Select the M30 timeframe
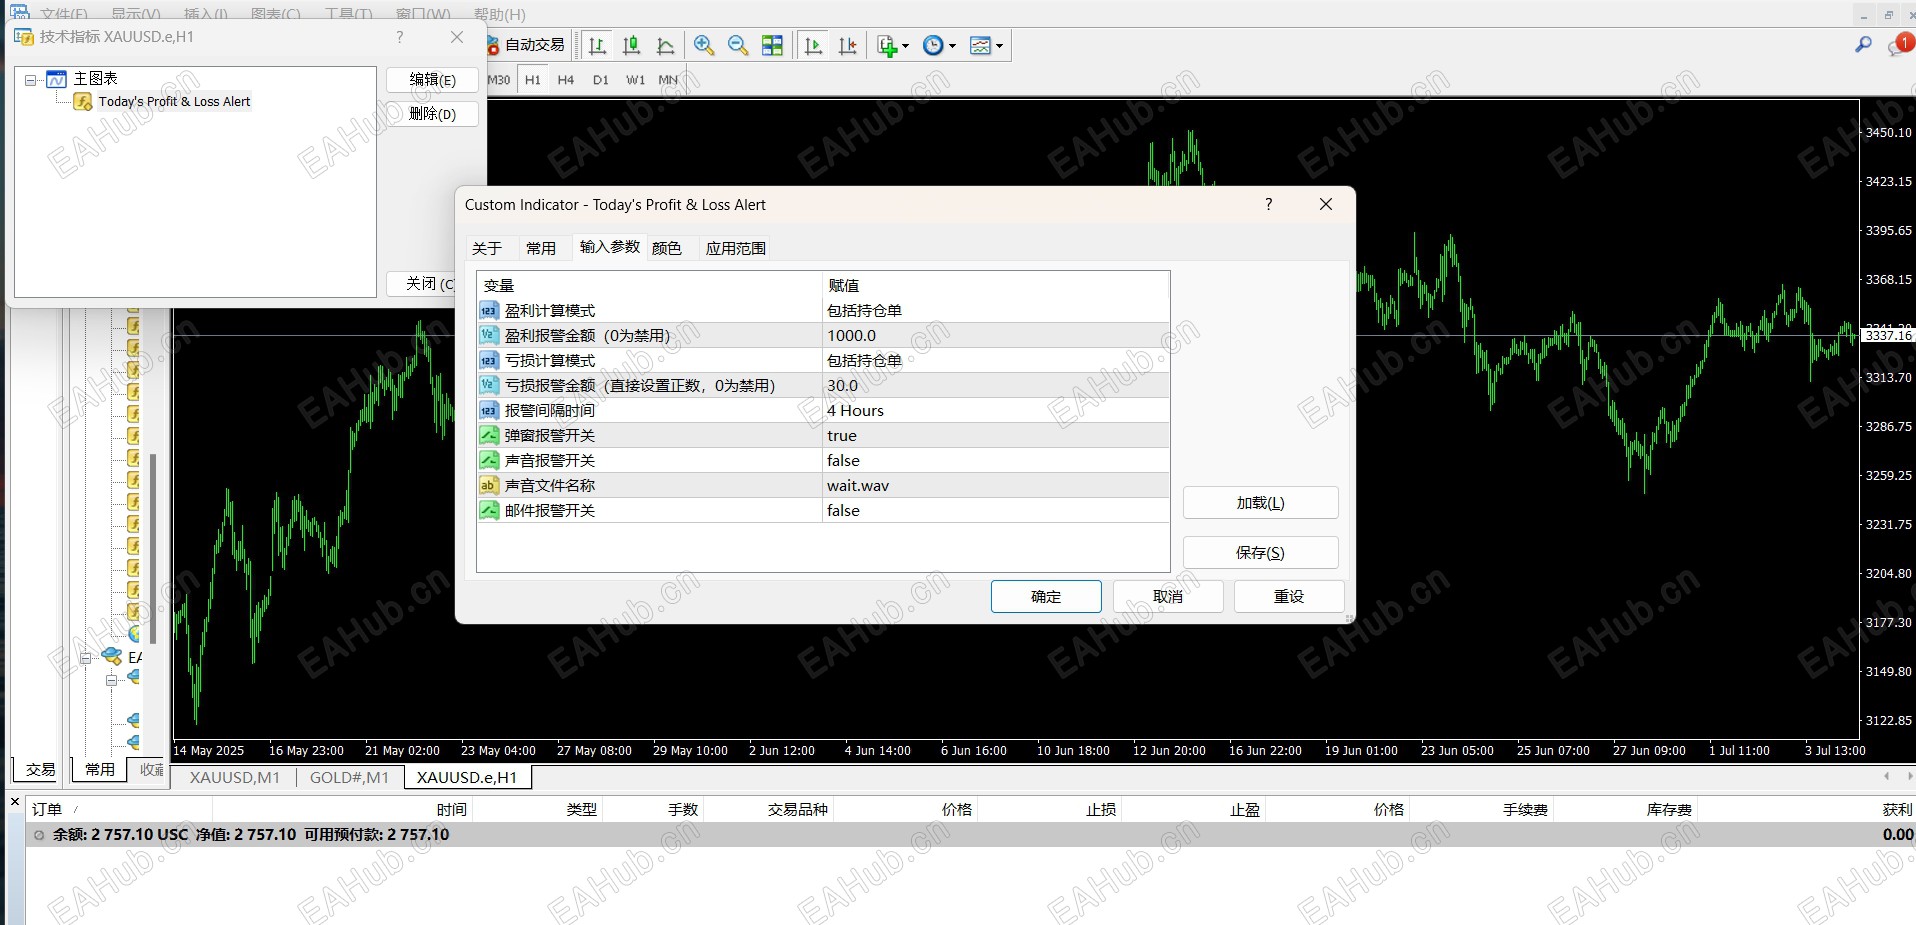1916x925 pixels. [x=499, y=80]
